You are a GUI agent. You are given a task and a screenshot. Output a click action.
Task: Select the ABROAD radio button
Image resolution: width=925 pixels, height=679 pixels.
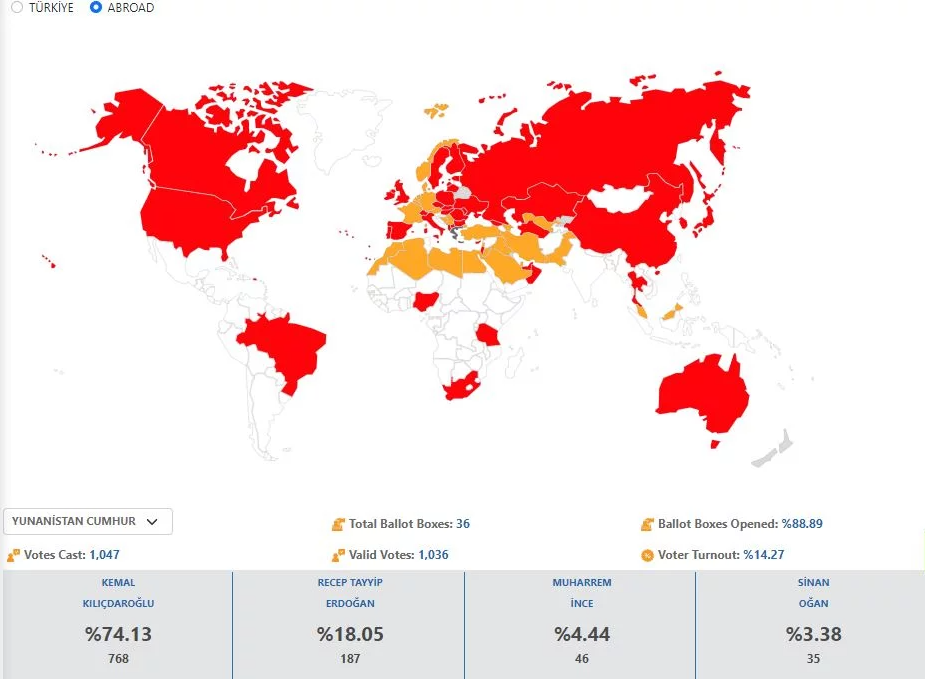coord(96,7)
